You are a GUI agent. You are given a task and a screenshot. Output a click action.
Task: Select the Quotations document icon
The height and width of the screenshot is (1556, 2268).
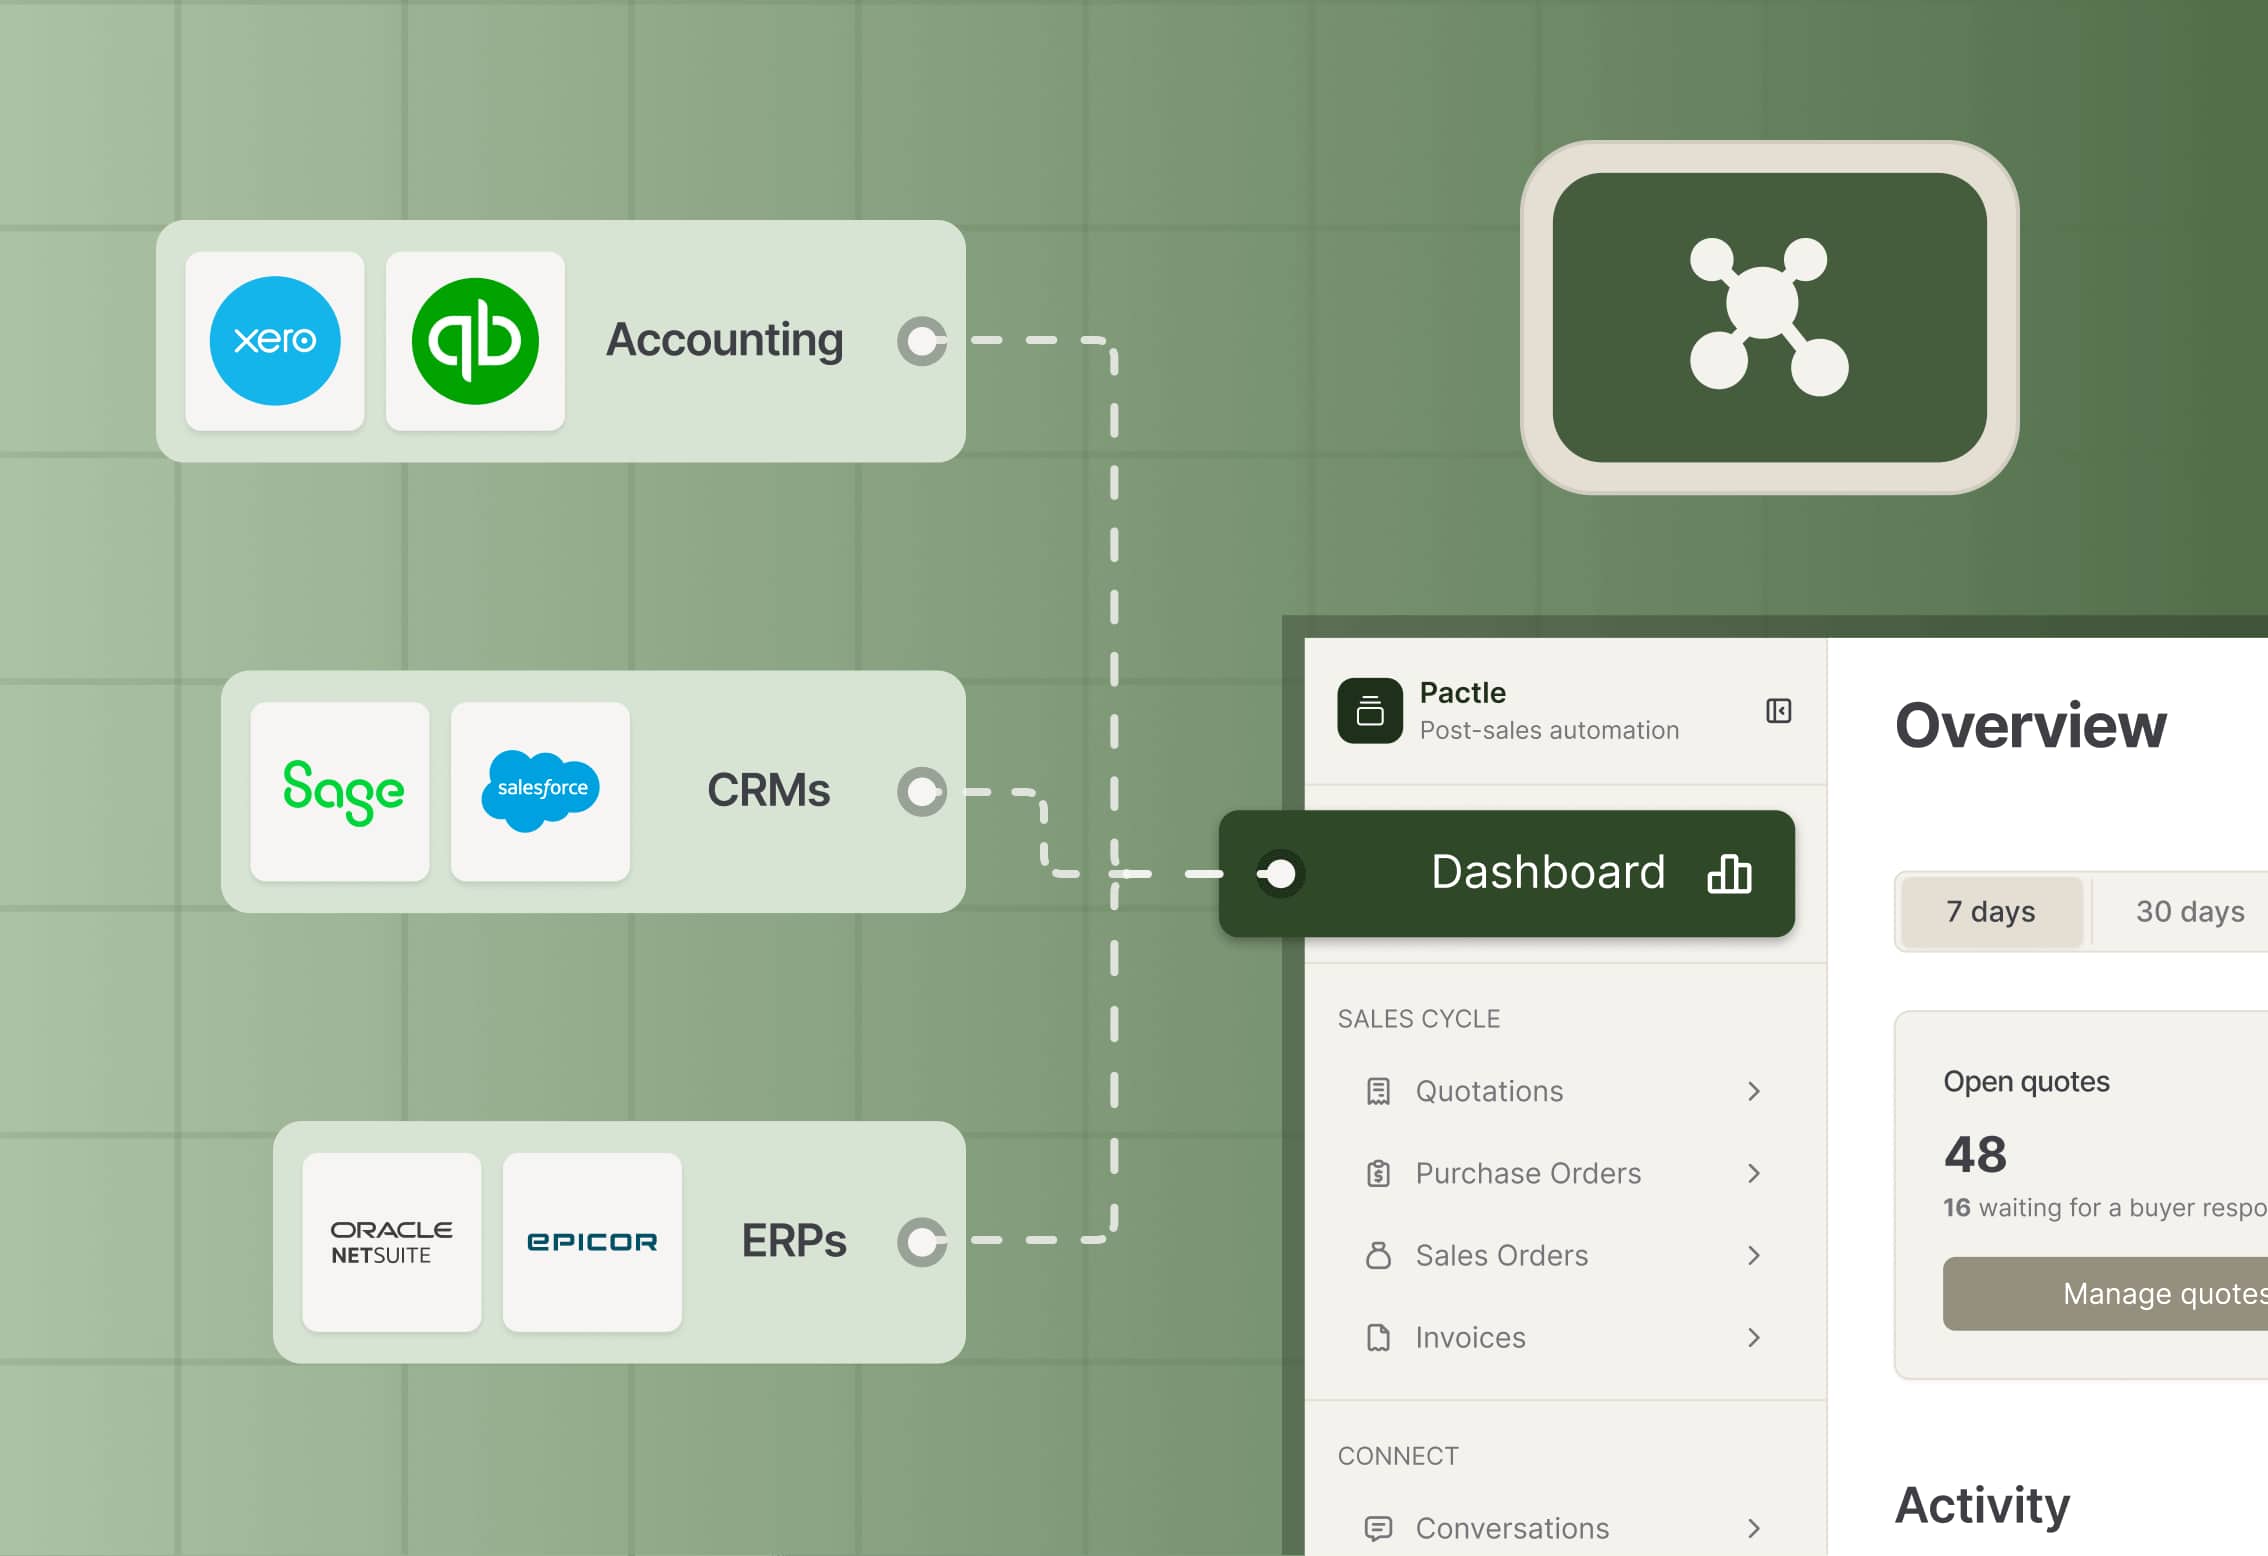click(1379, 1091)
